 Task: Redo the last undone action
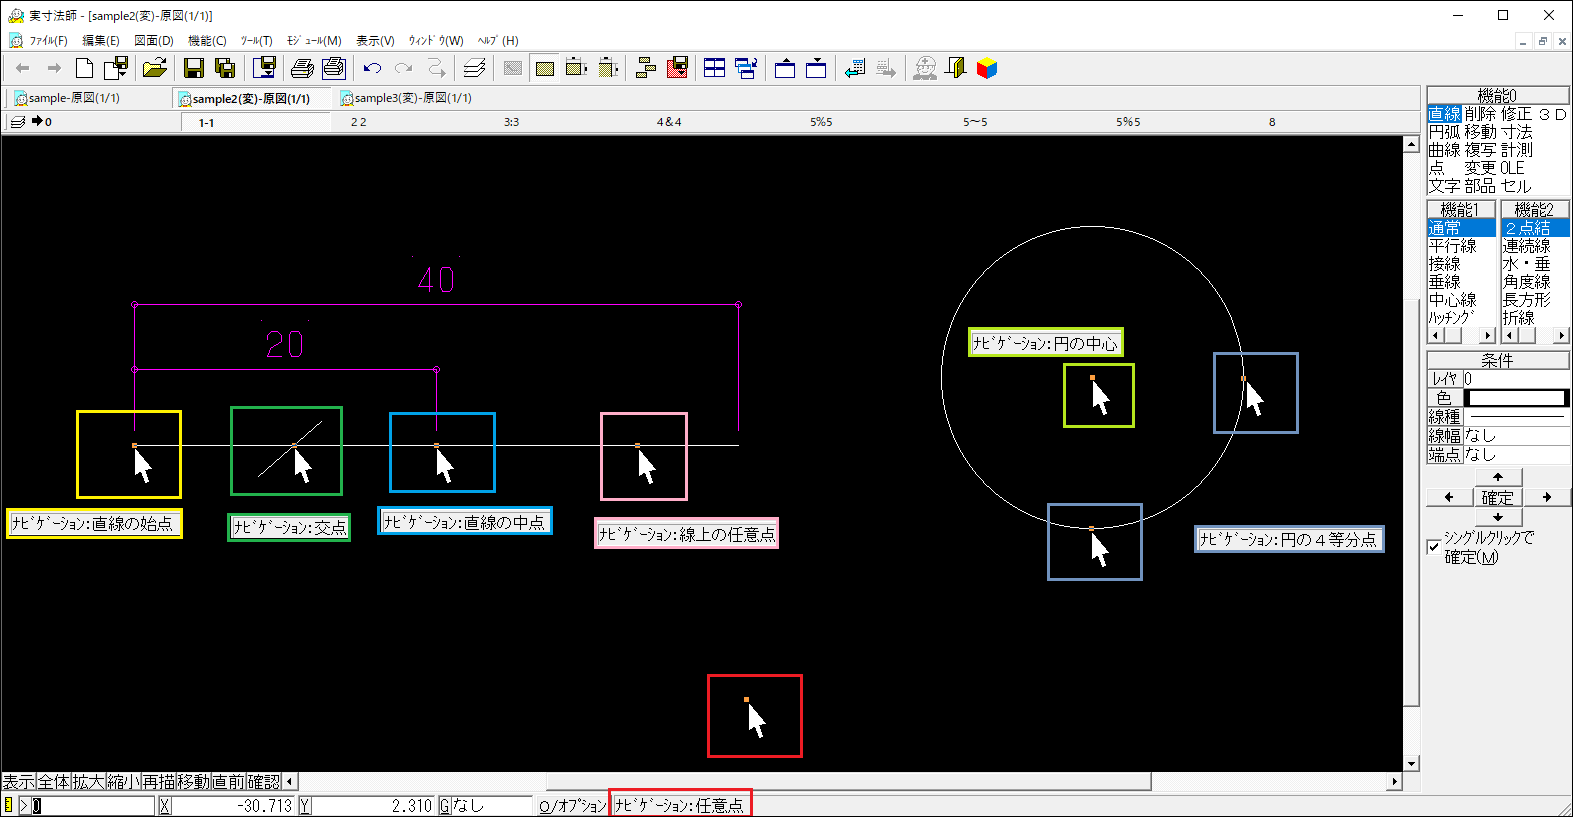(x=404, y=68)
